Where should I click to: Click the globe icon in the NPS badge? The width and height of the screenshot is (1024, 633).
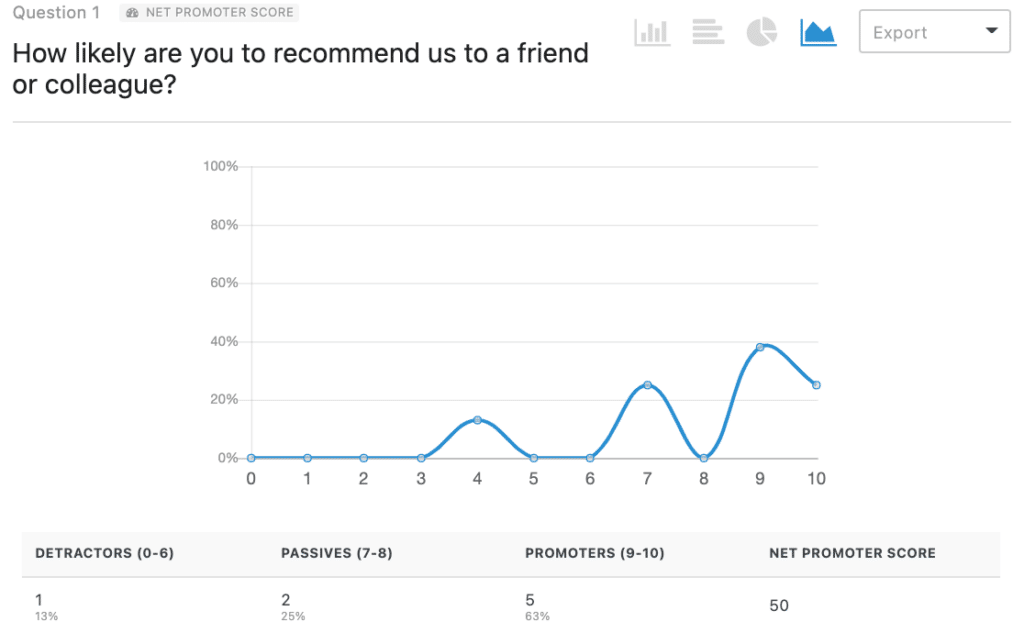pyautogui.click(x=131, y=13)
